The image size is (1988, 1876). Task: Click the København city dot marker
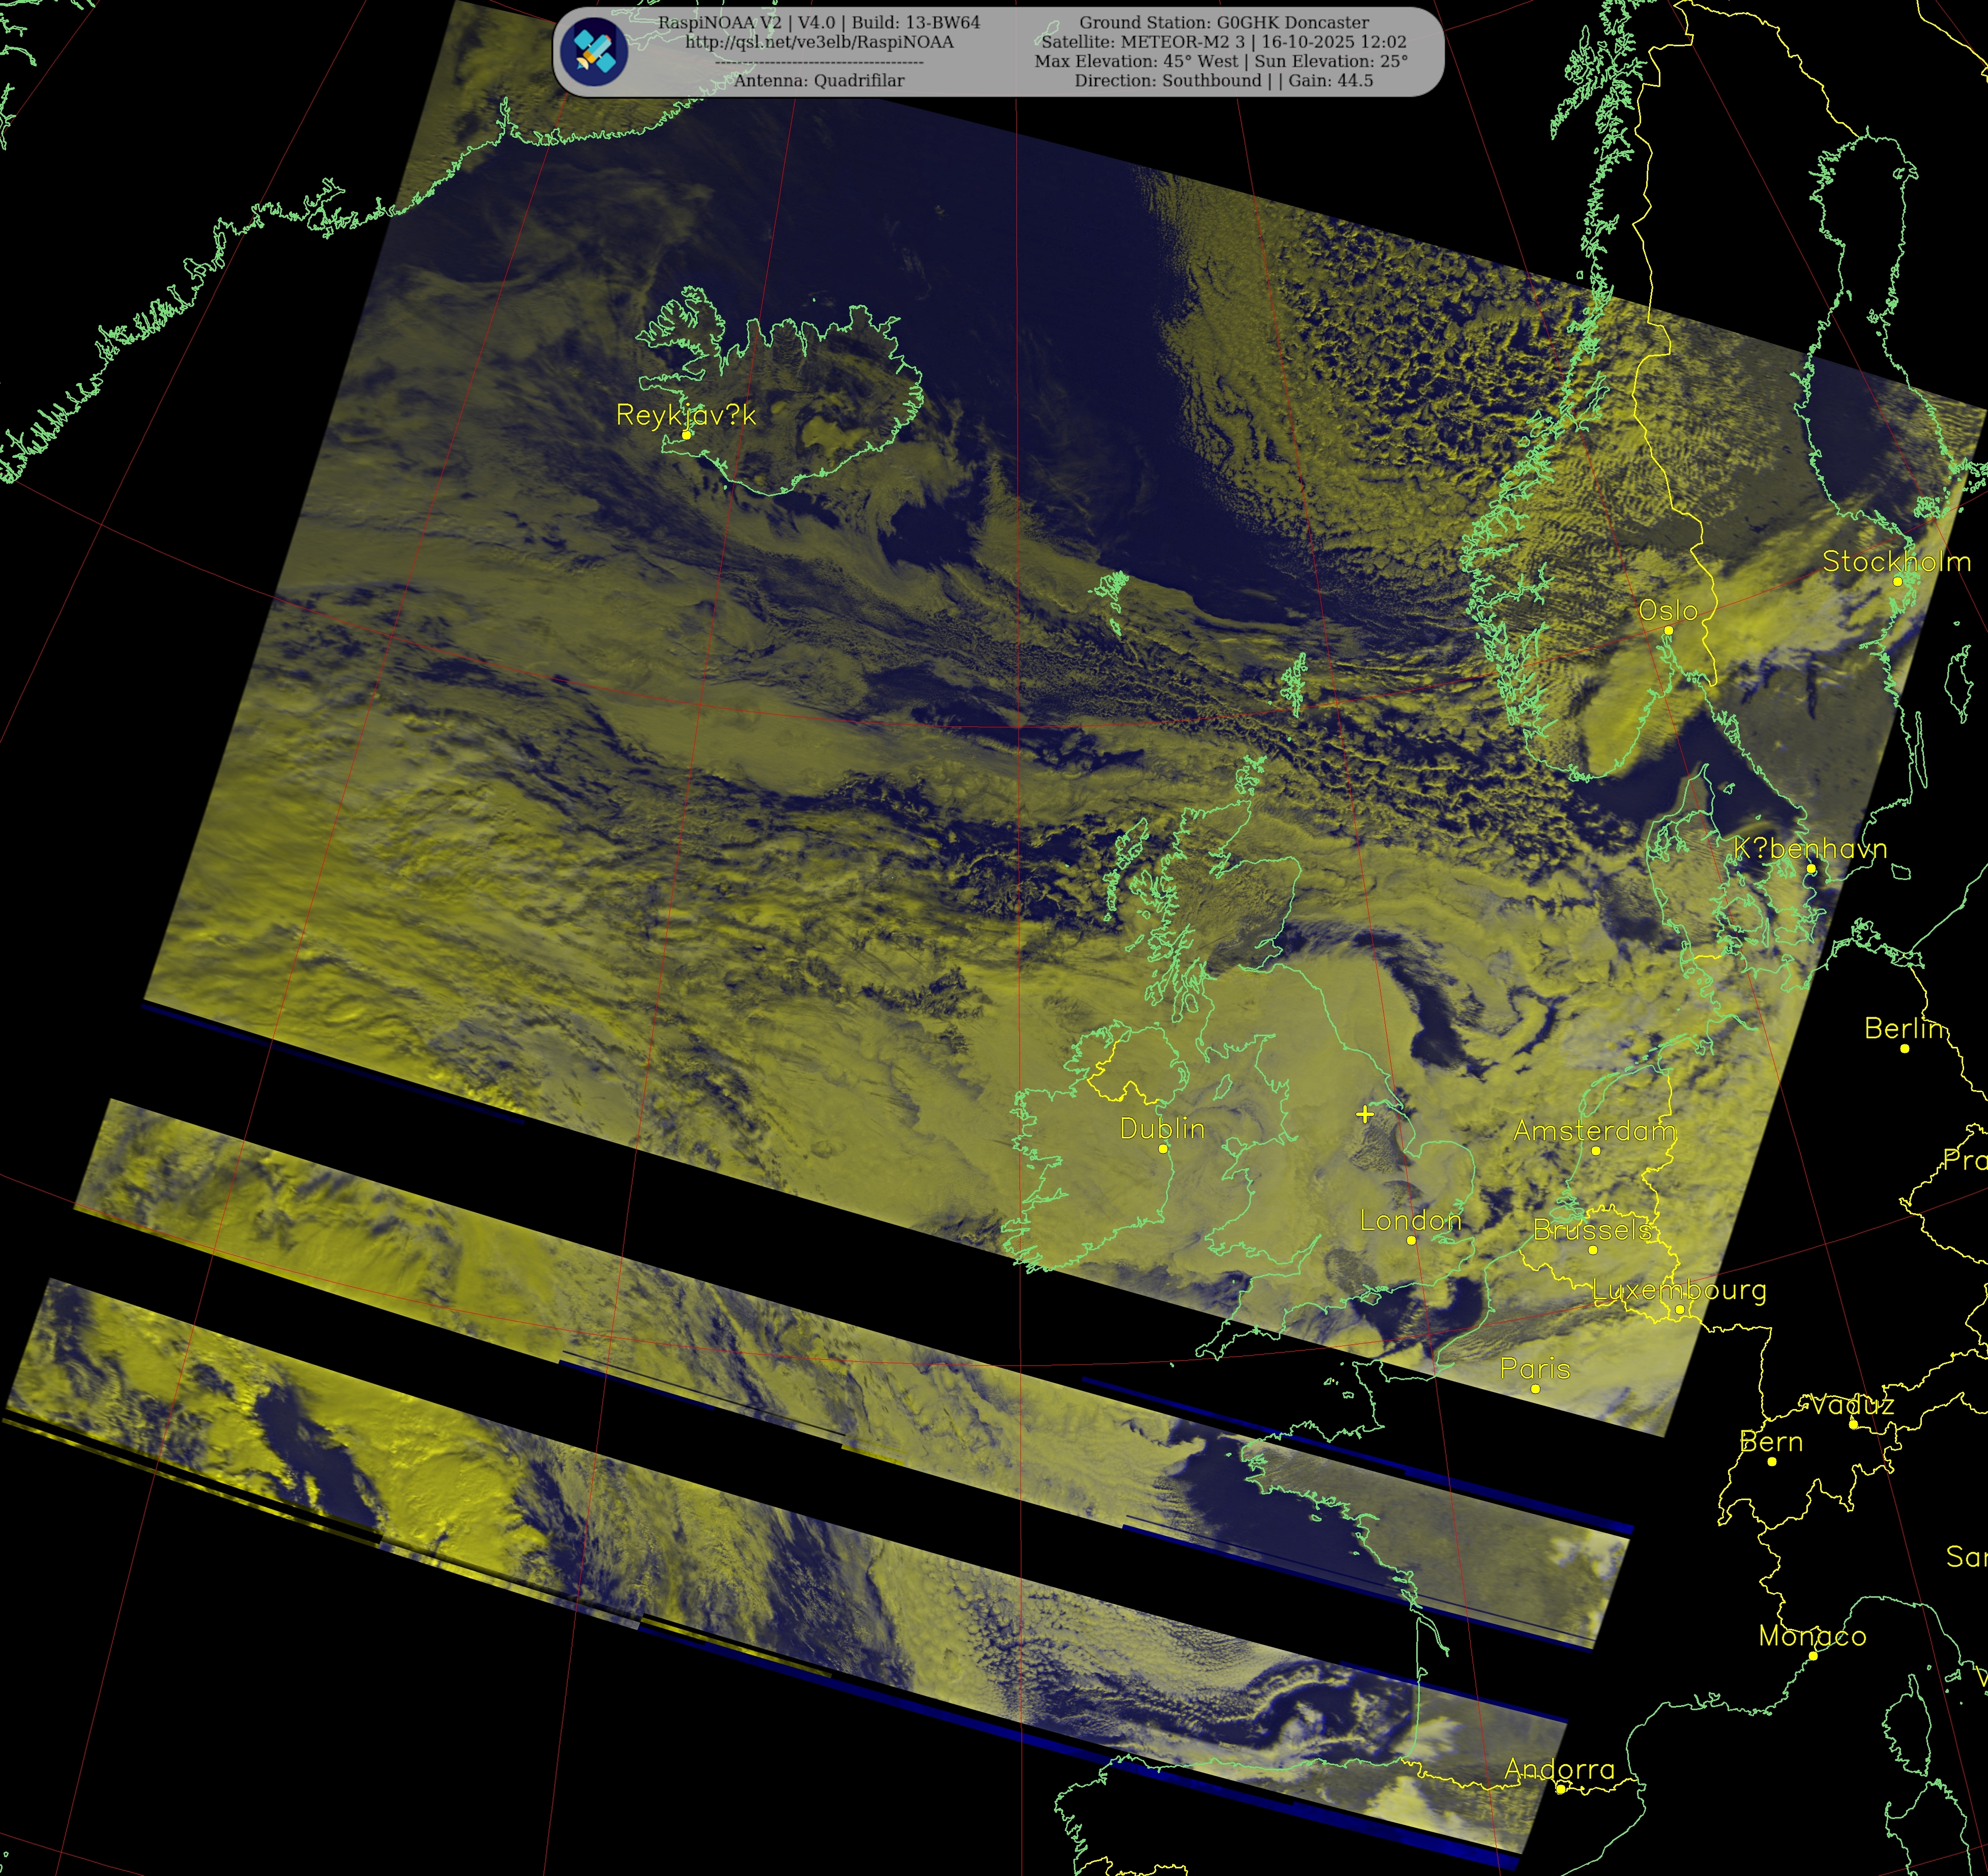[1811, 869]
